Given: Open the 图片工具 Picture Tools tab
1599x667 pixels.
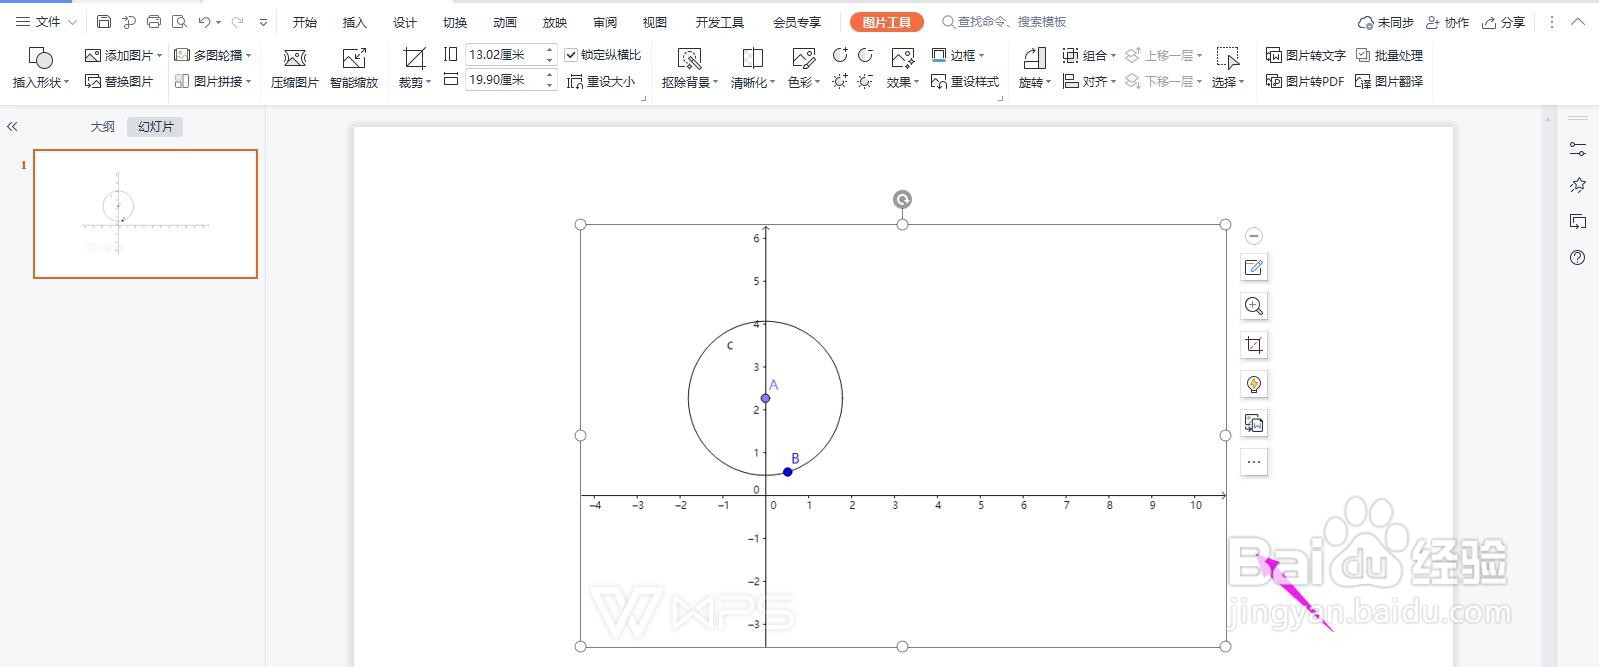Looking at the screenshot, I should coord(887,22).
